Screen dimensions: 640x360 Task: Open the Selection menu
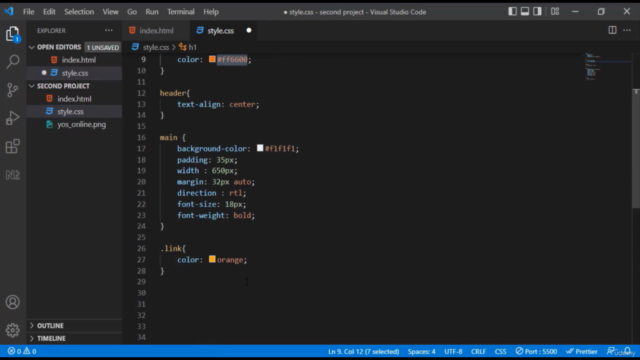[79, 12]
